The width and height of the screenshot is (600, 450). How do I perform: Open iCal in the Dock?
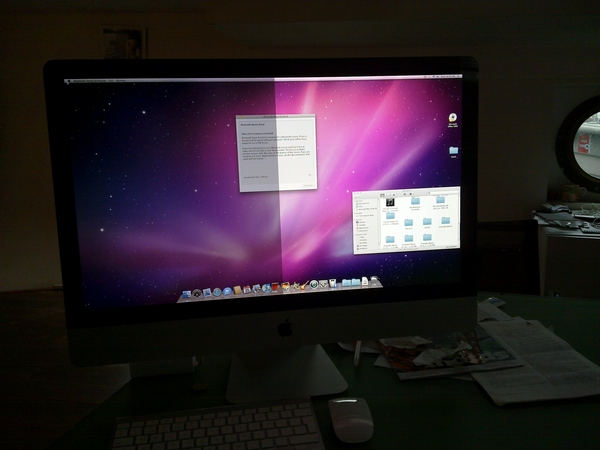click(247, 289)
